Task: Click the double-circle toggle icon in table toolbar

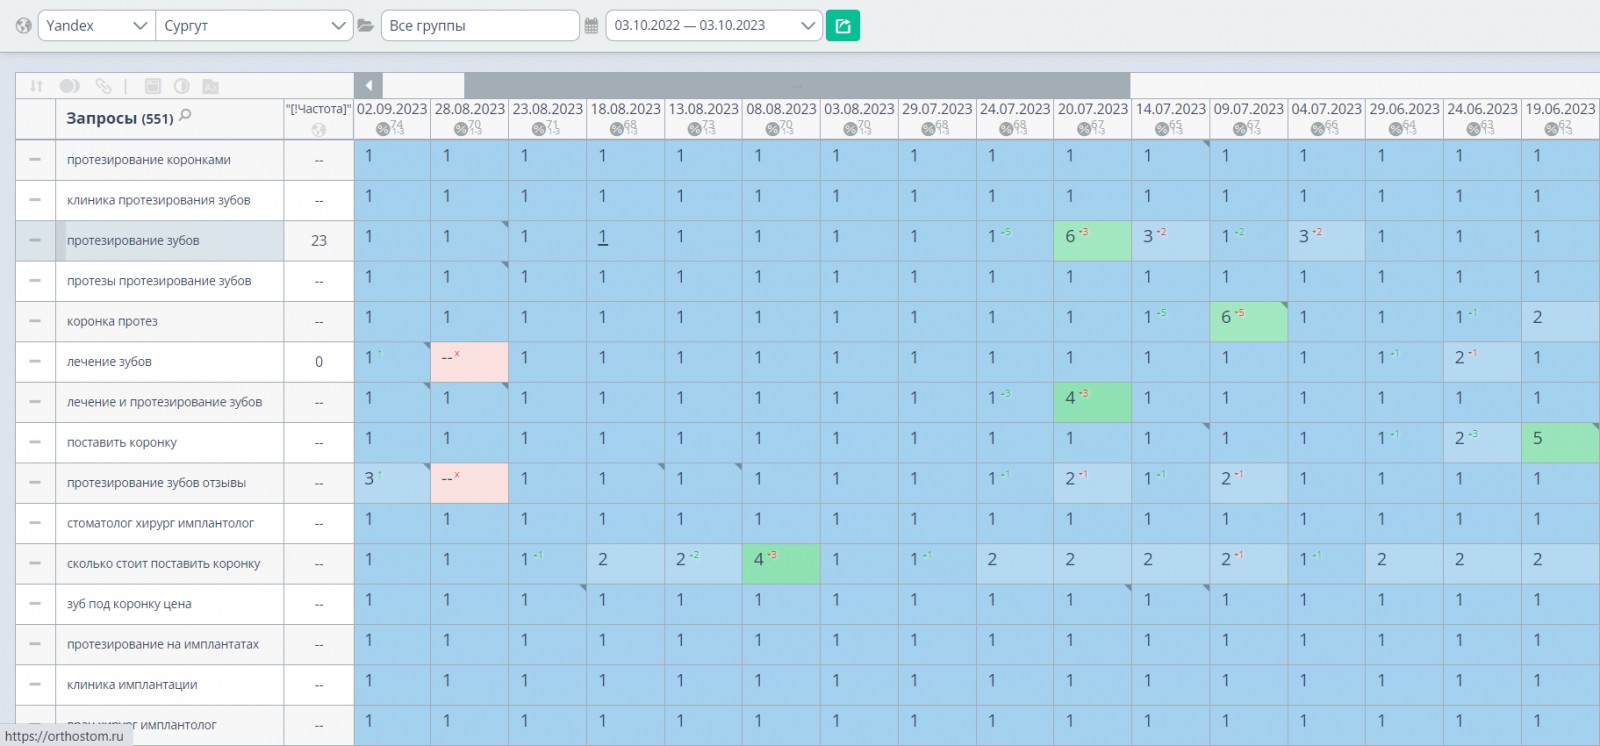Action: point(69,86)
